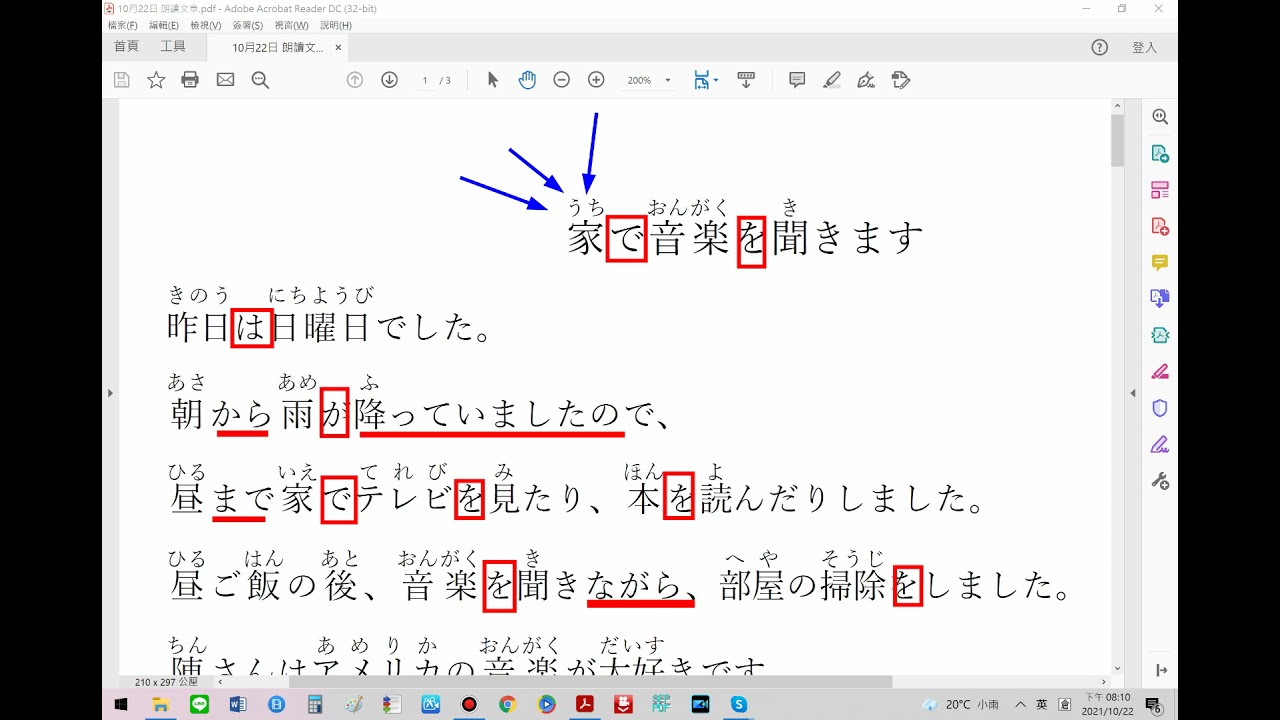Viewport: 1280px width, 720px height.
Task: Open the sign document pen tool
Action: 866,80
